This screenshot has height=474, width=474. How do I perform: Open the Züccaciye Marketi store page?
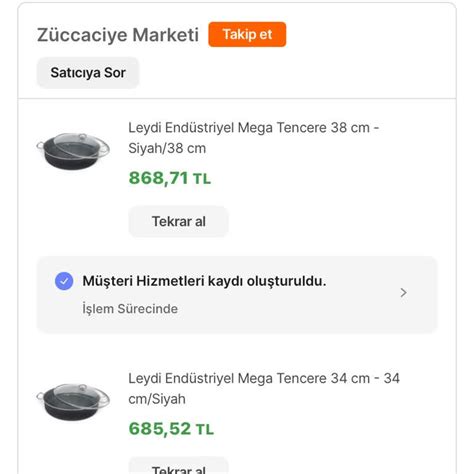coord(118,35)
